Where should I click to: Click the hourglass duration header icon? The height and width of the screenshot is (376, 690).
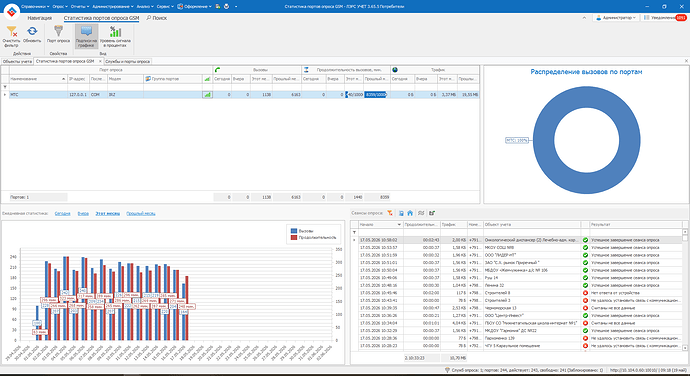306,70
